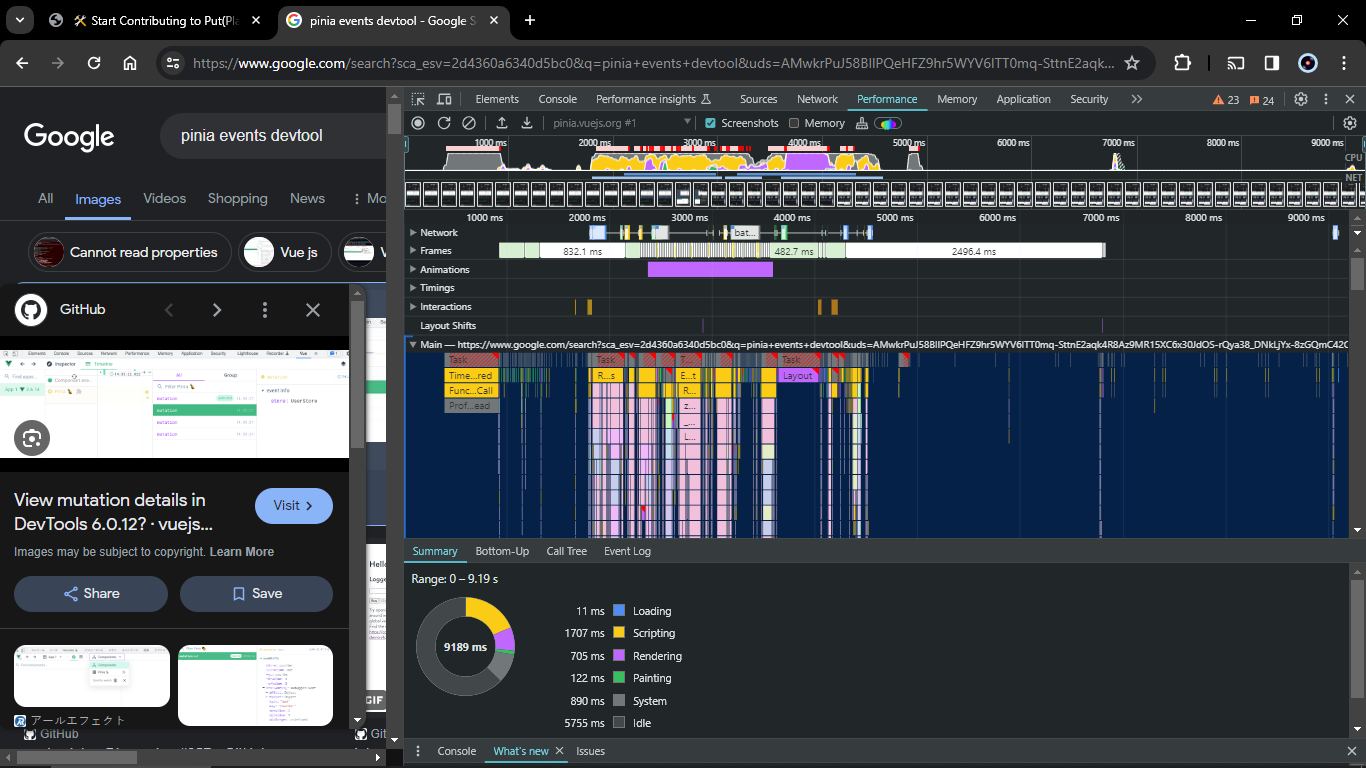This screenshot has height=768, width=1366.
Task: Click the collect garbage icon
Action: pos(861,123)
